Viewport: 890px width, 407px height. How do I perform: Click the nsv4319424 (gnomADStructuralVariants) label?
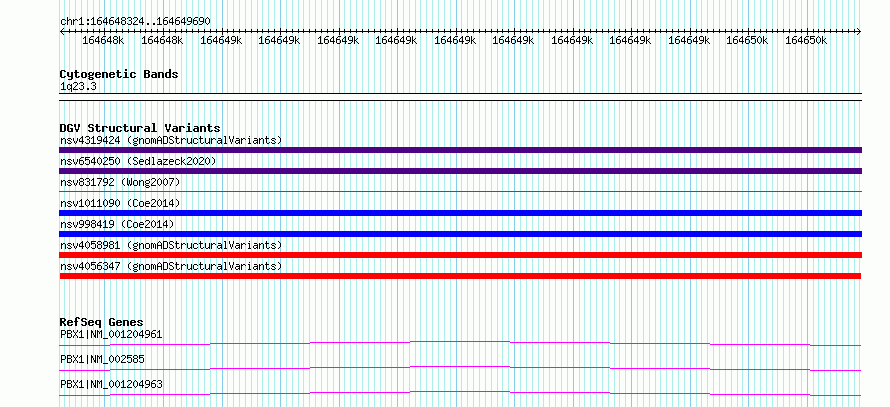point(171,140)
